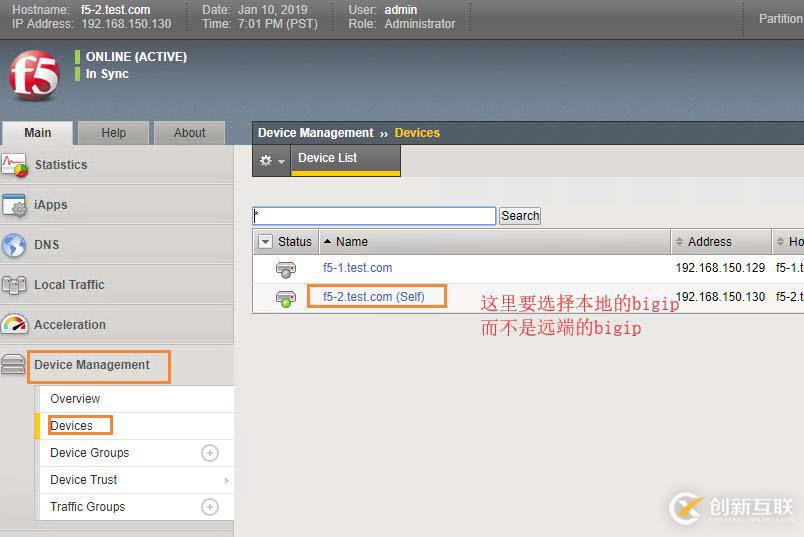804x537 pixels.
Task: Click plus icon next to Device Groups
Action: (x=210, y=453)
